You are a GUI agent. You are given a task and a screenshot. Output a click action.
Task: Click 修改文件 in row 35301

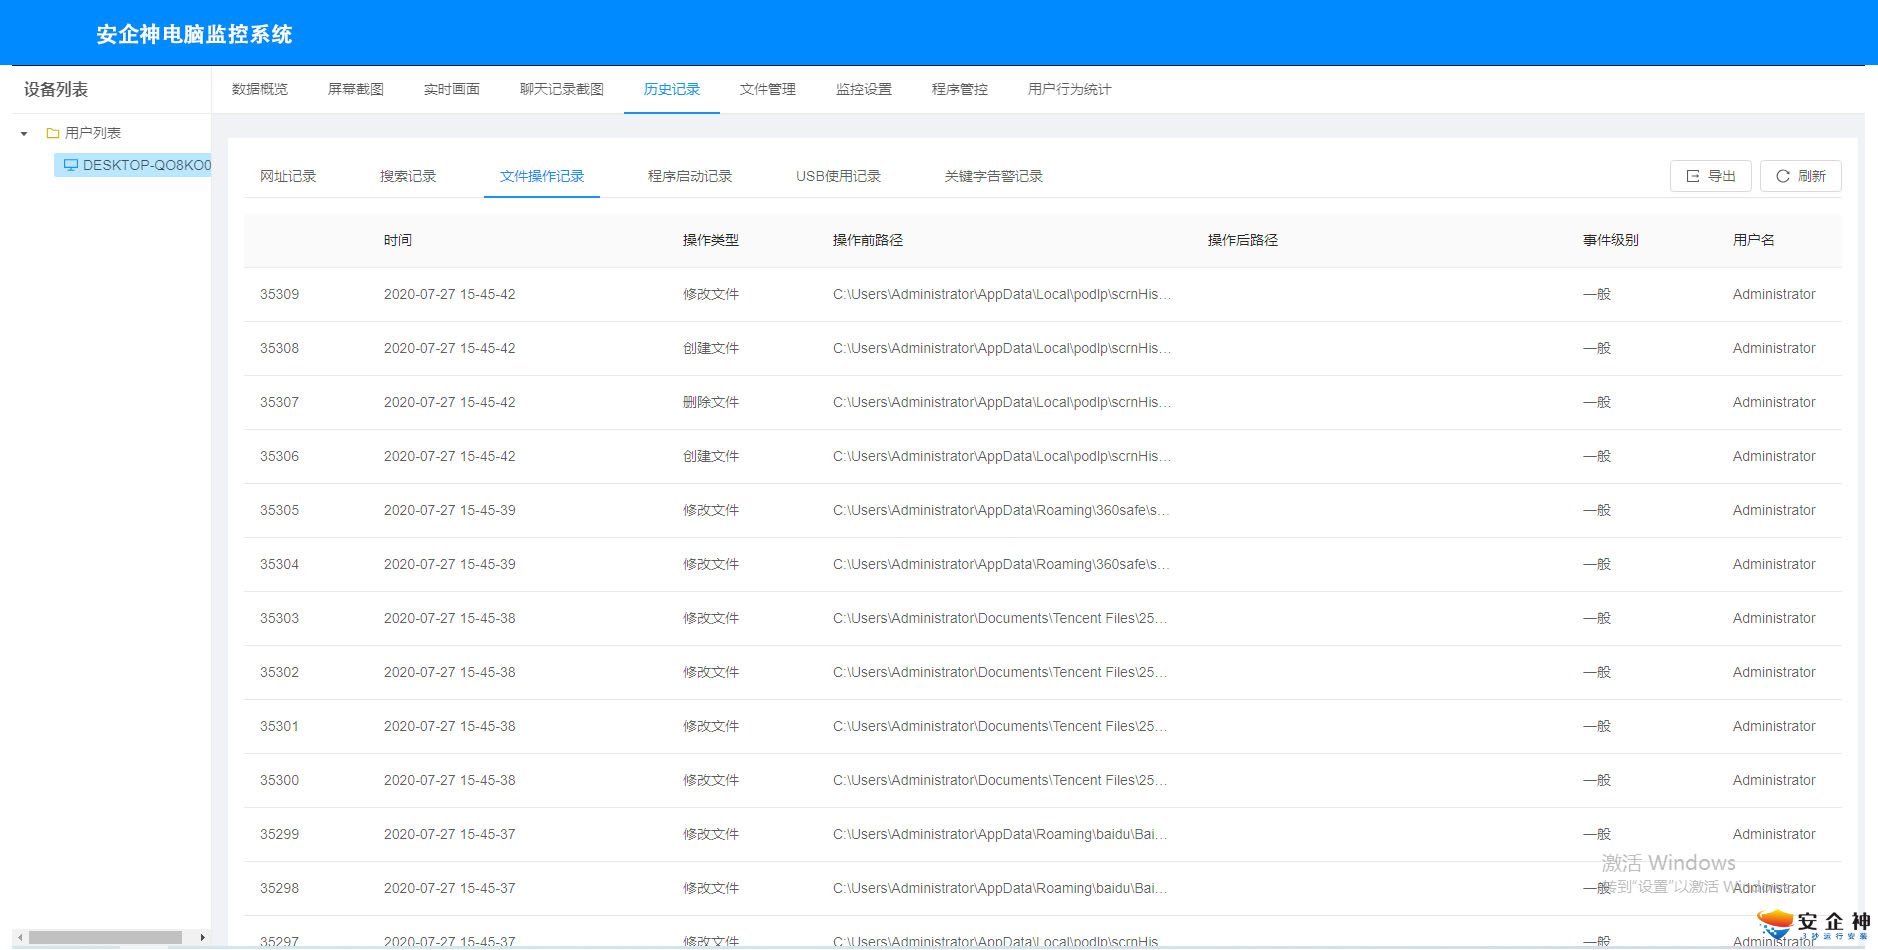[x=711, y=726]
